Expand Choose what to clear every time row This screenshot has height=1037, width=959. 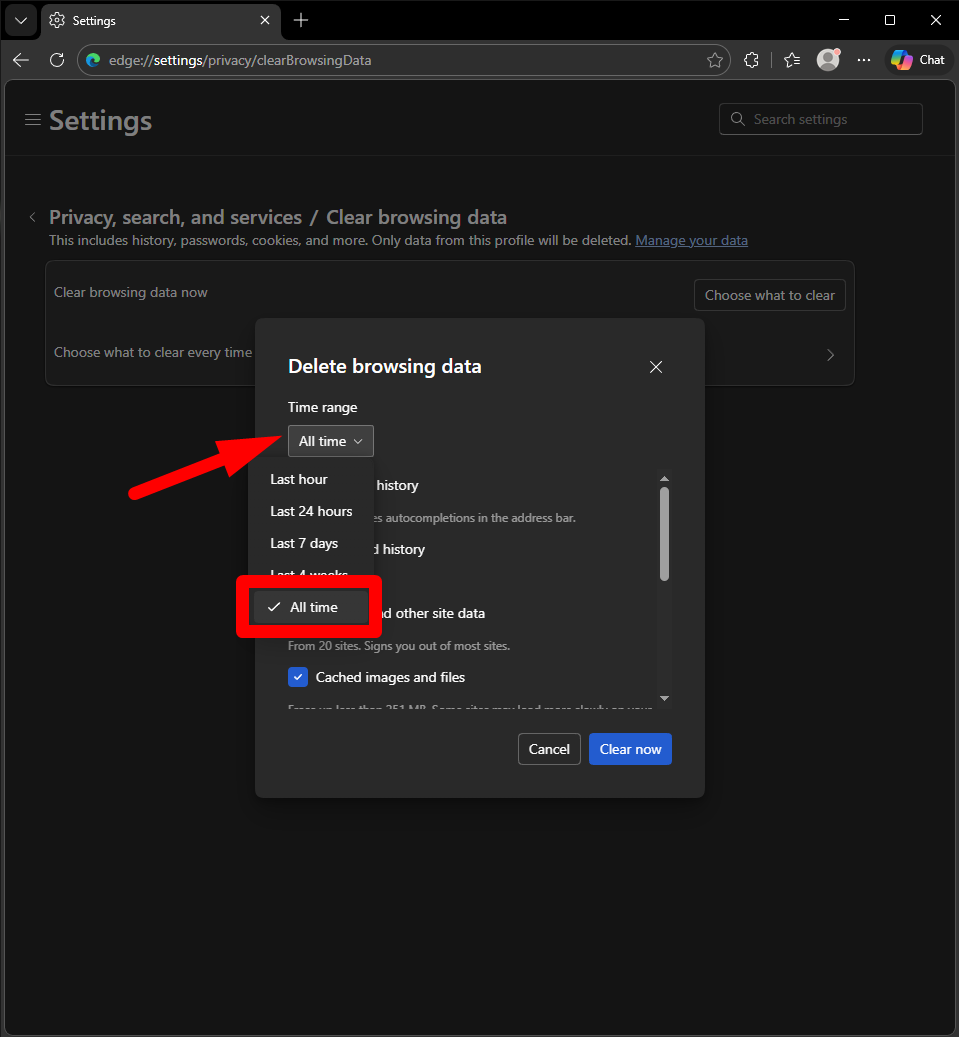pyautogui.click(x=450, y=354)
